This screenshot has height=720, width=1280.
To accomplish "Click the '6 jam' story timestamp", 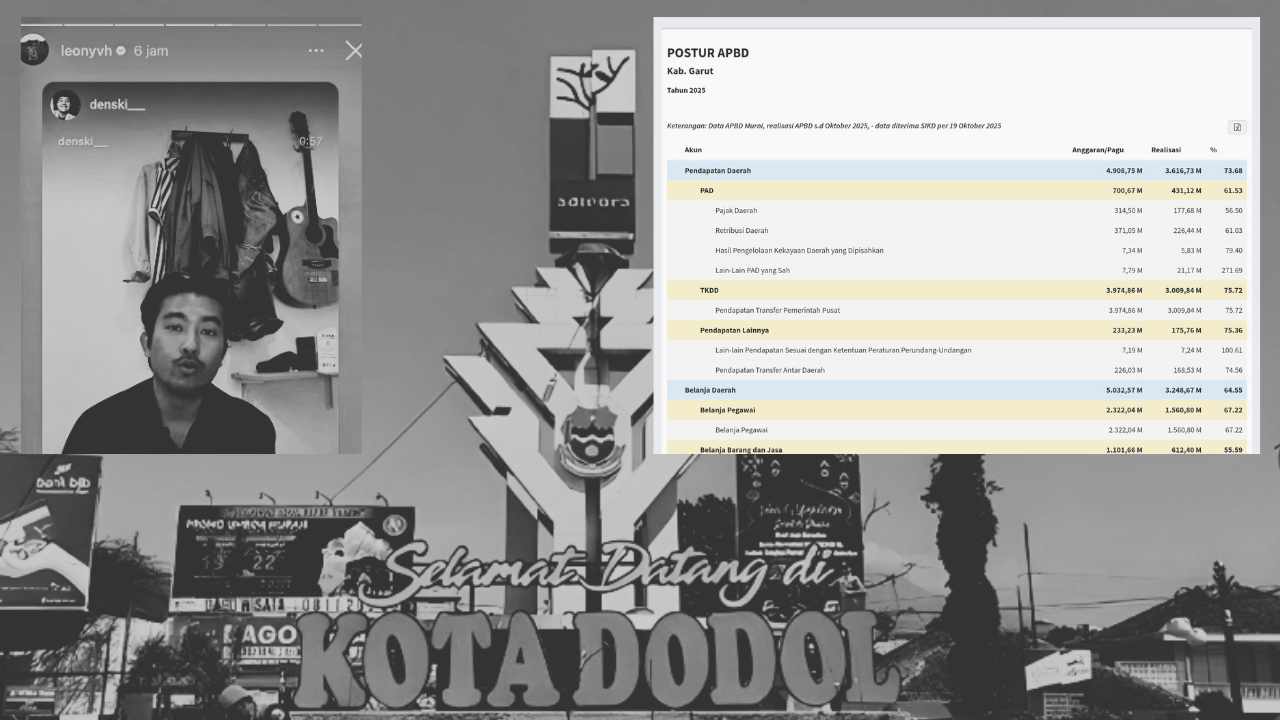I will click(x=151, y=50).
